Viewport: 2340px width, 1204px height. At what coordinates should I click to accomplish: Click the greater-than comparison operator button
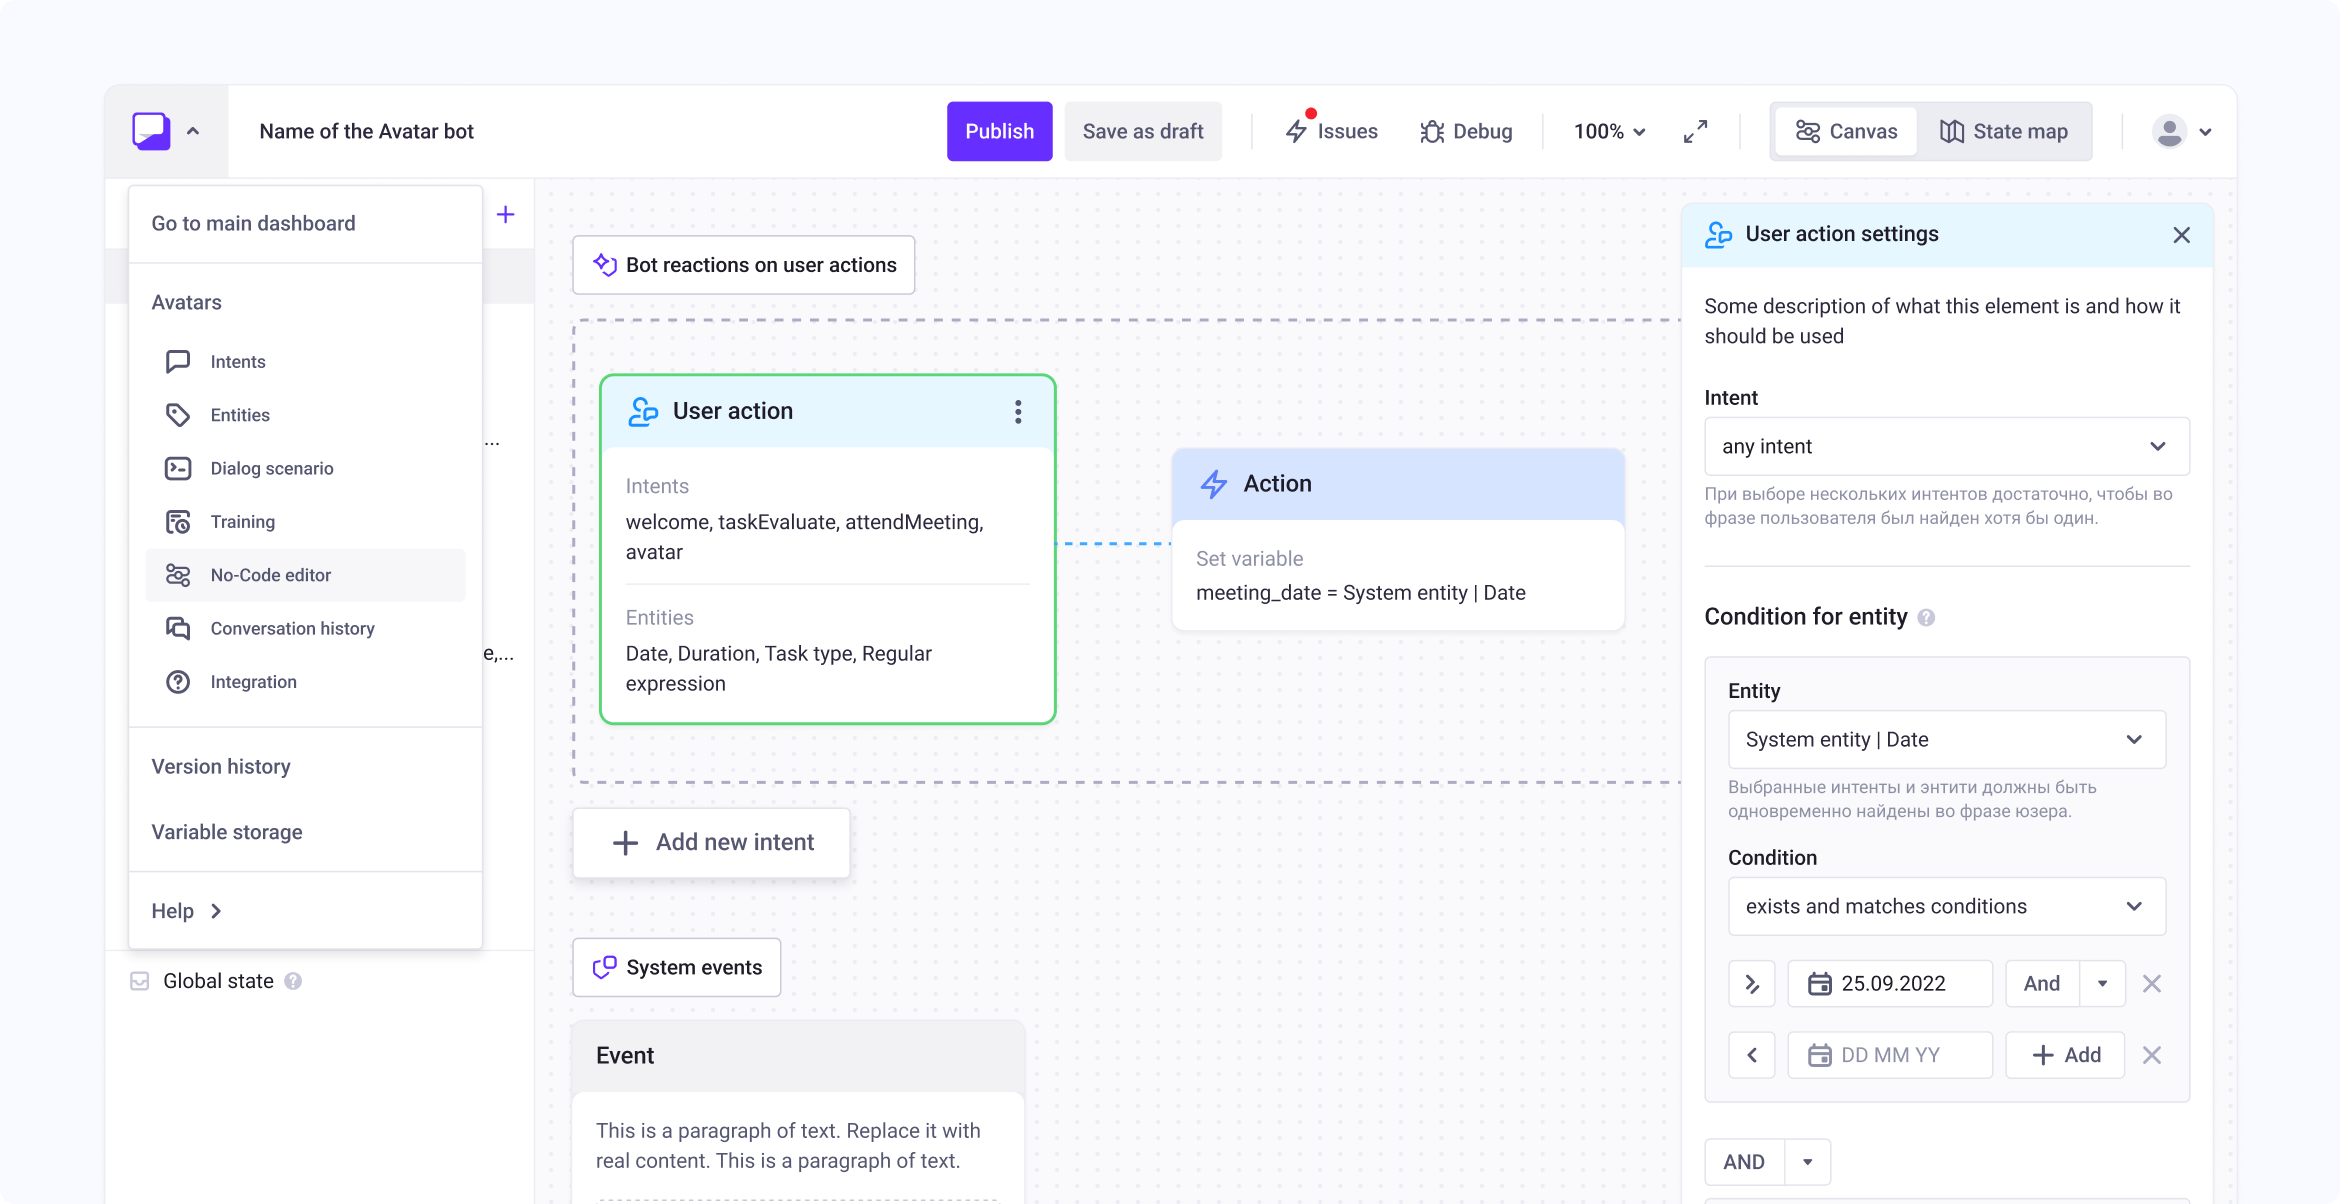1752,984
